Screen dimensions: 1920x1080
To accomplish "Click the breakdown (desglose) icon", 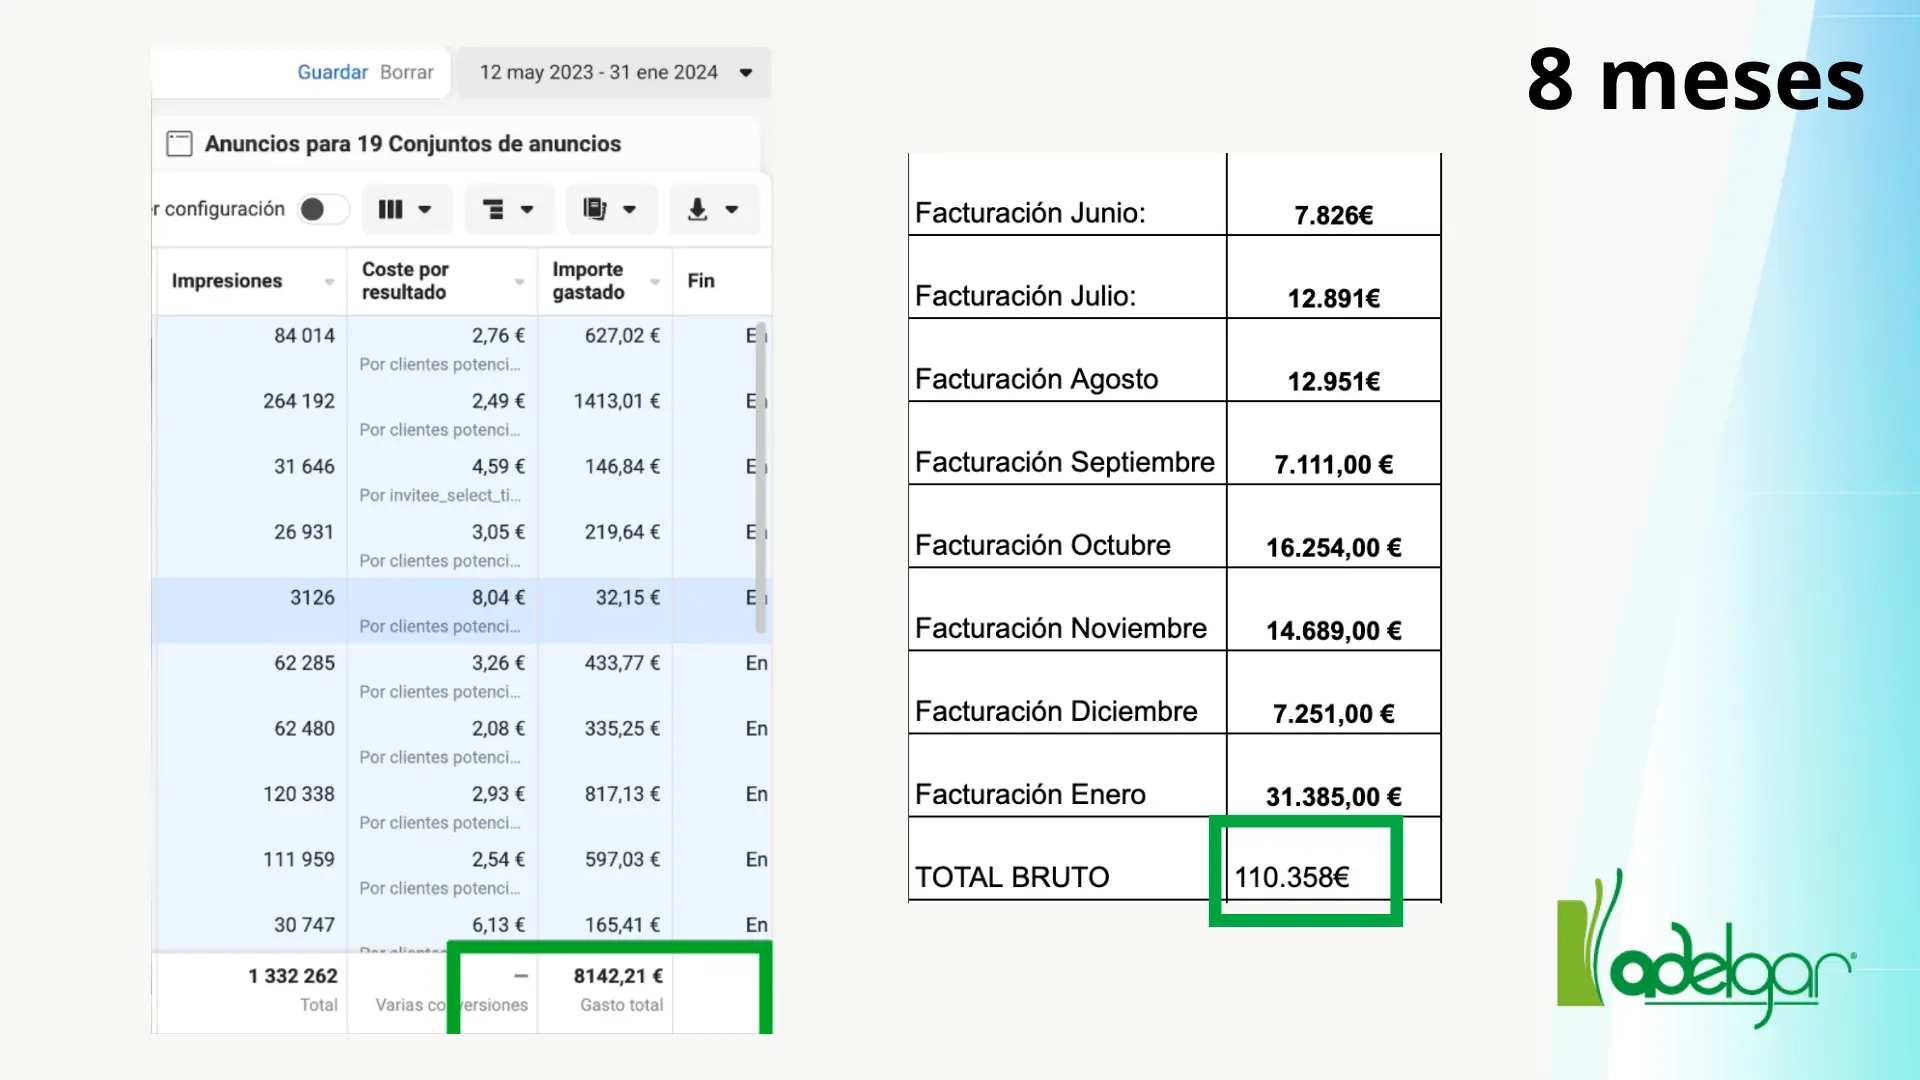I will pyautogui.click(x=493, y=210).
